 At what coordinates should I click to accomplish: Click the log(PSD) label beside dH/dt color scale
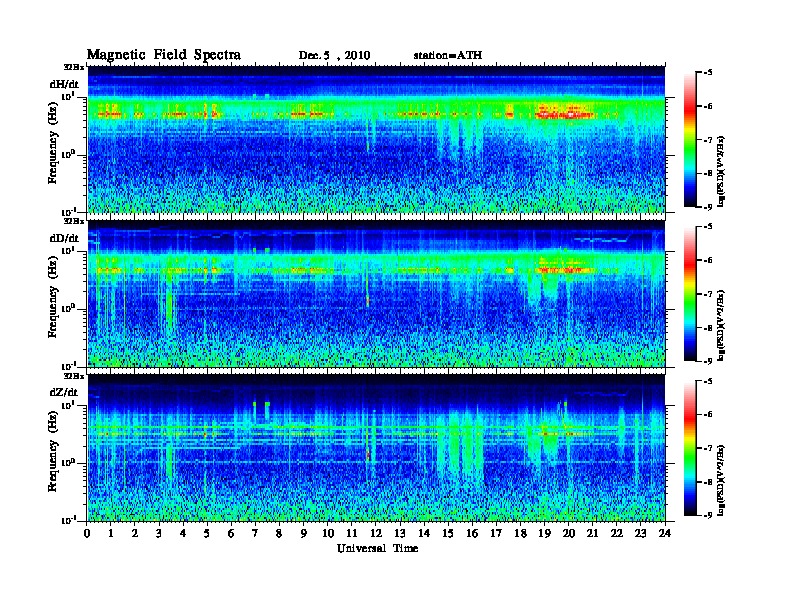[x=722, y=171]
